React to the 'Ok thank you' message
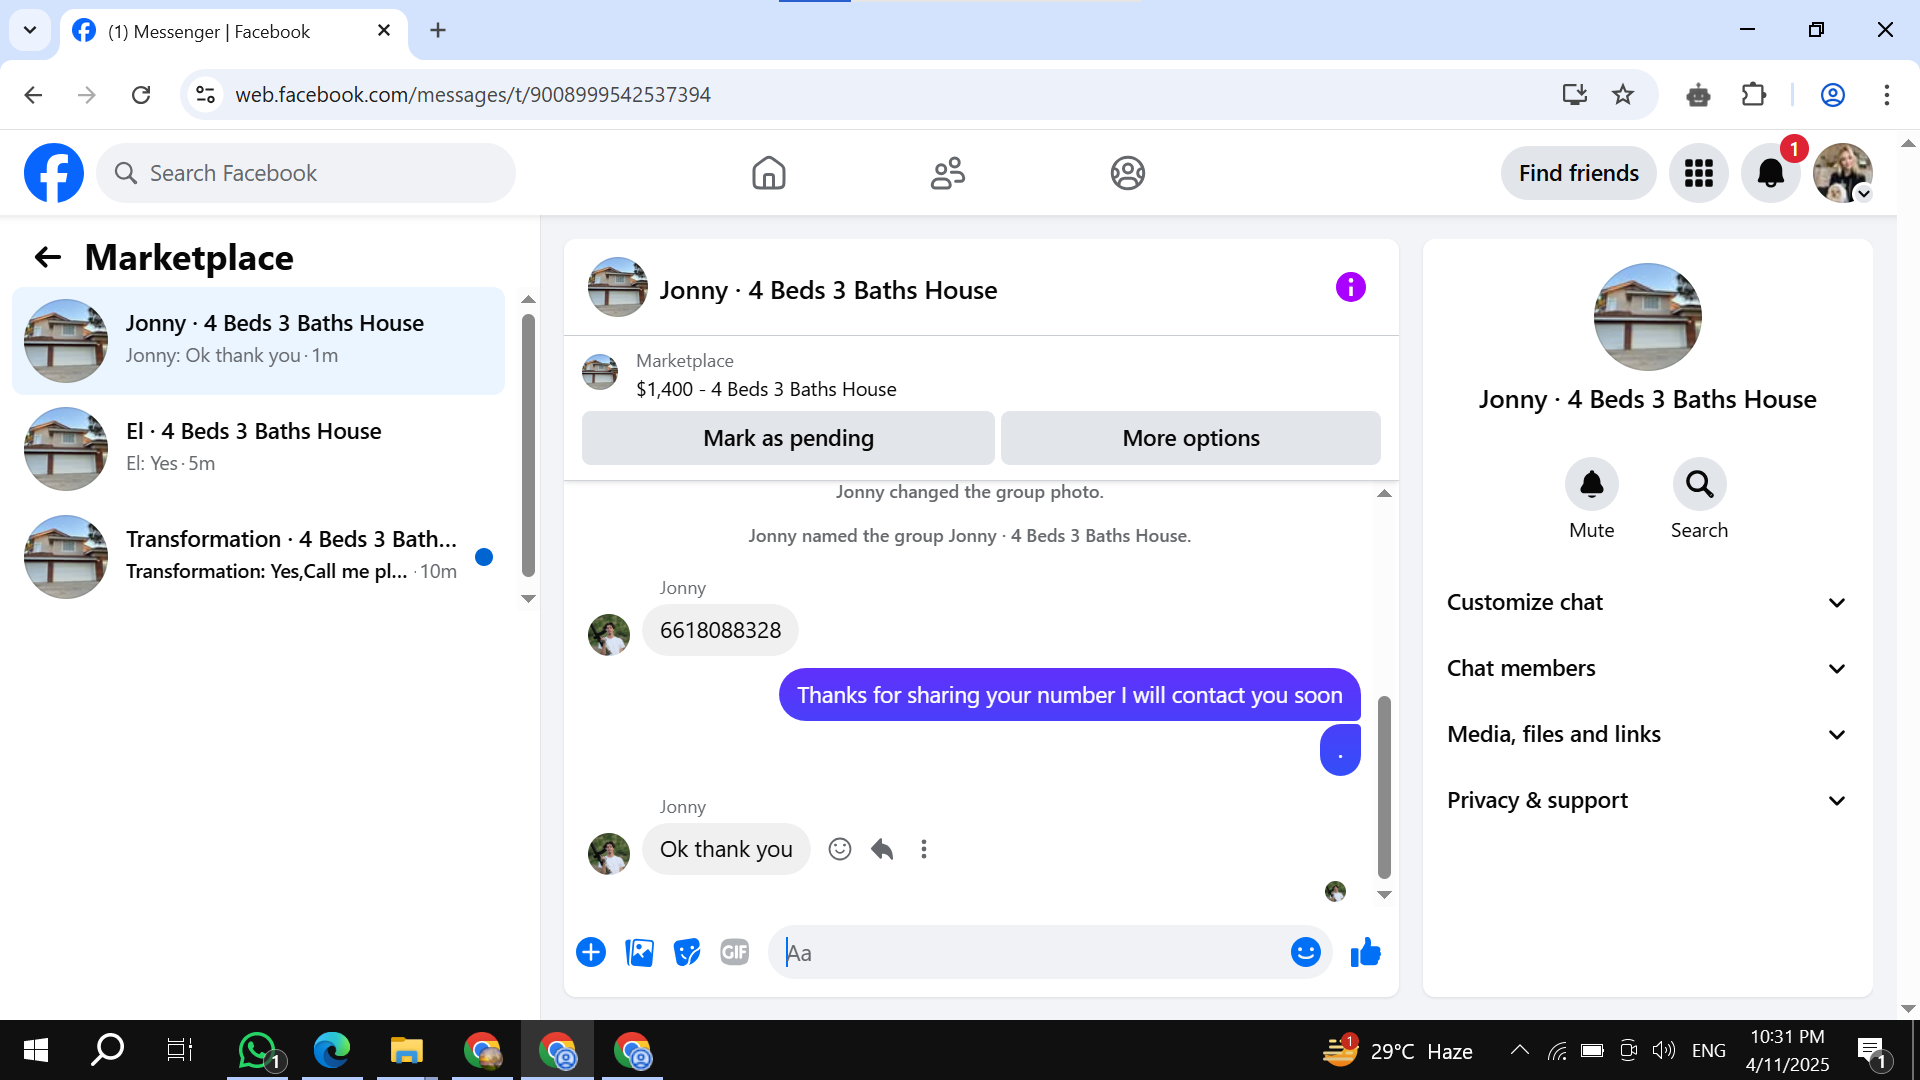The width and height of the screenshot is (1920, 1080). [840, 849]
